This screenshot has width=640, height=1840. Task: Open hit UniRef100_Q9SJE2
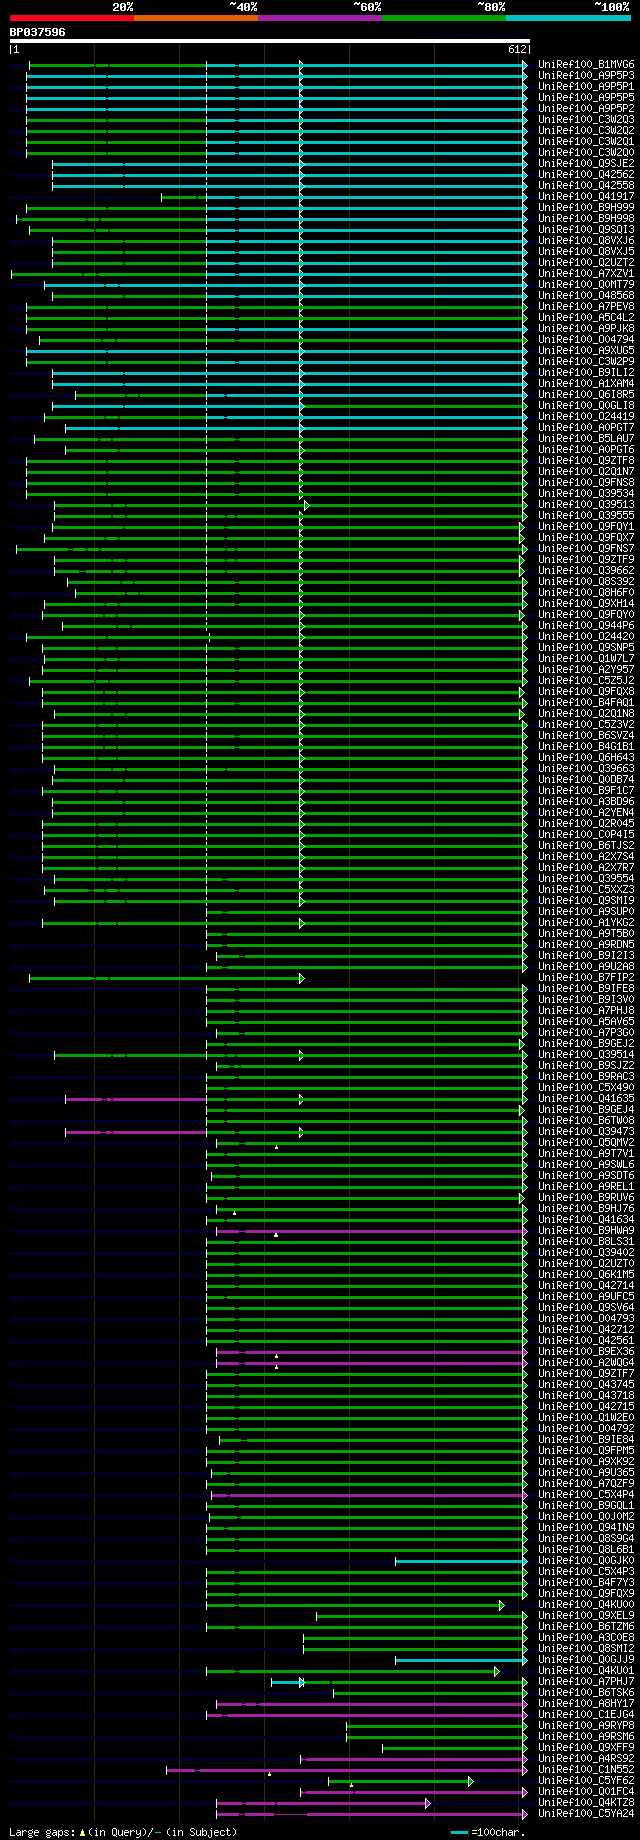tap(586, 163)
